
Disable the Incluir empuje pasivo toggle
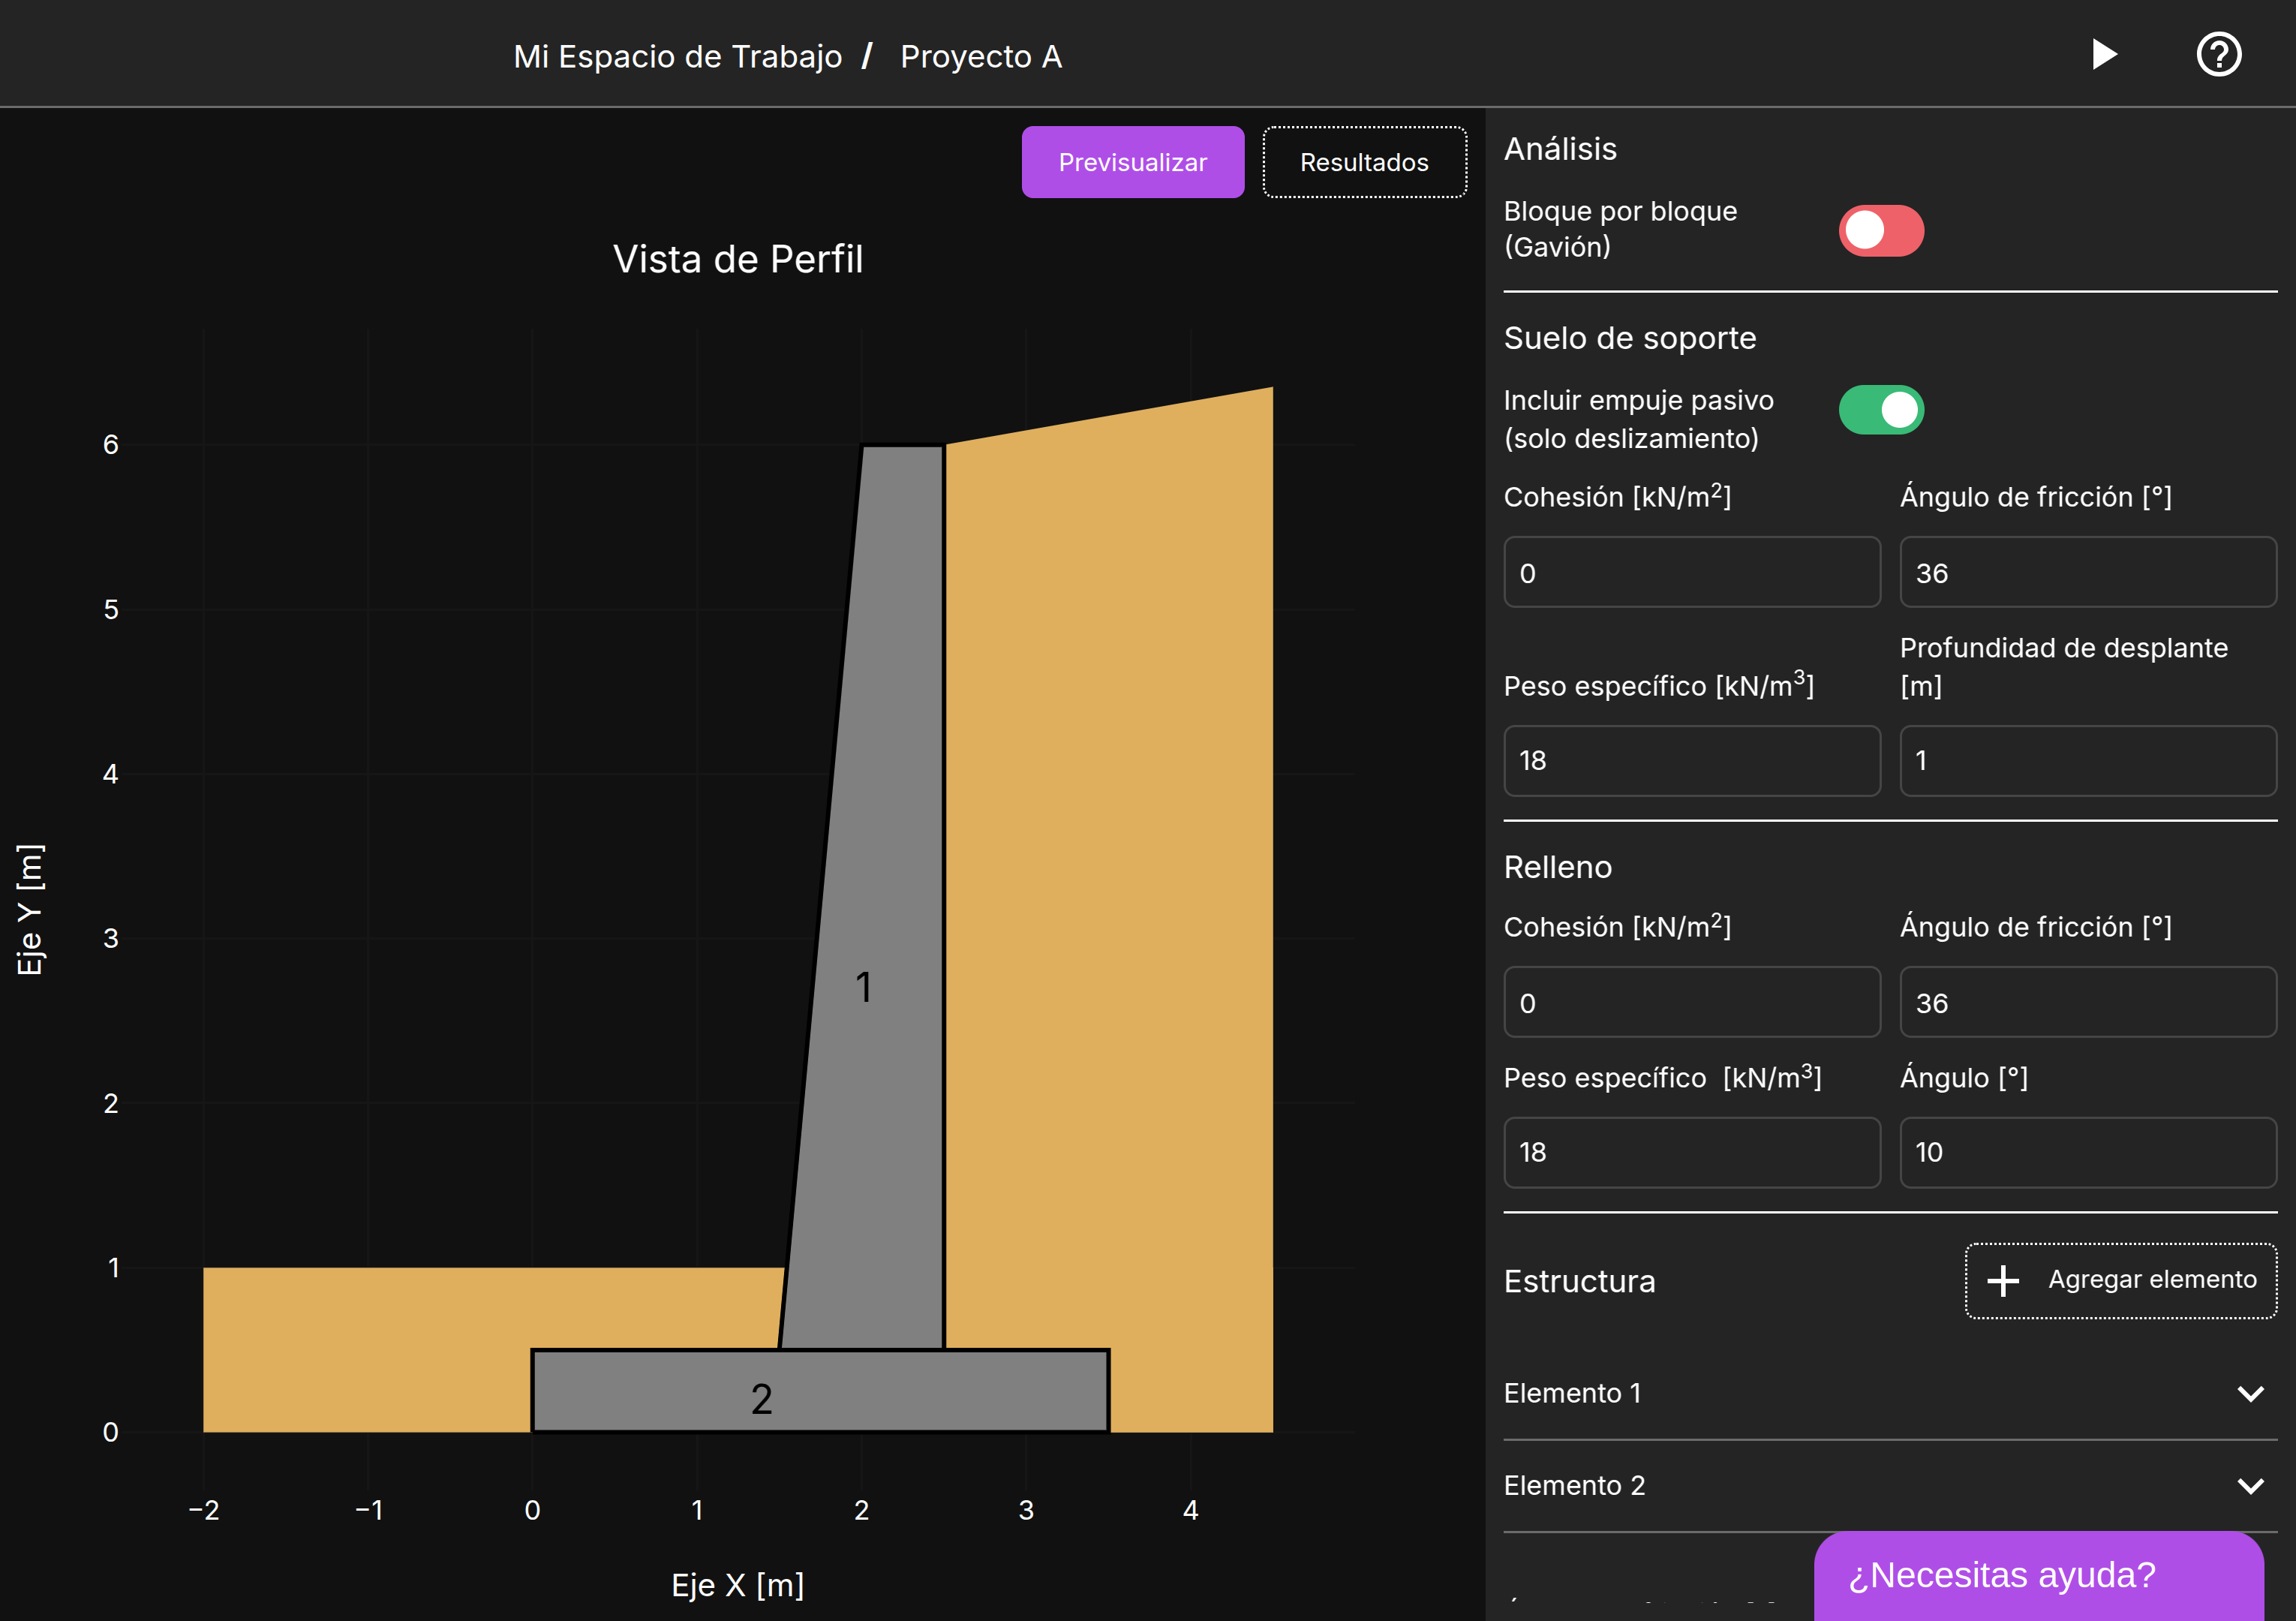[x=1881, y=410]
